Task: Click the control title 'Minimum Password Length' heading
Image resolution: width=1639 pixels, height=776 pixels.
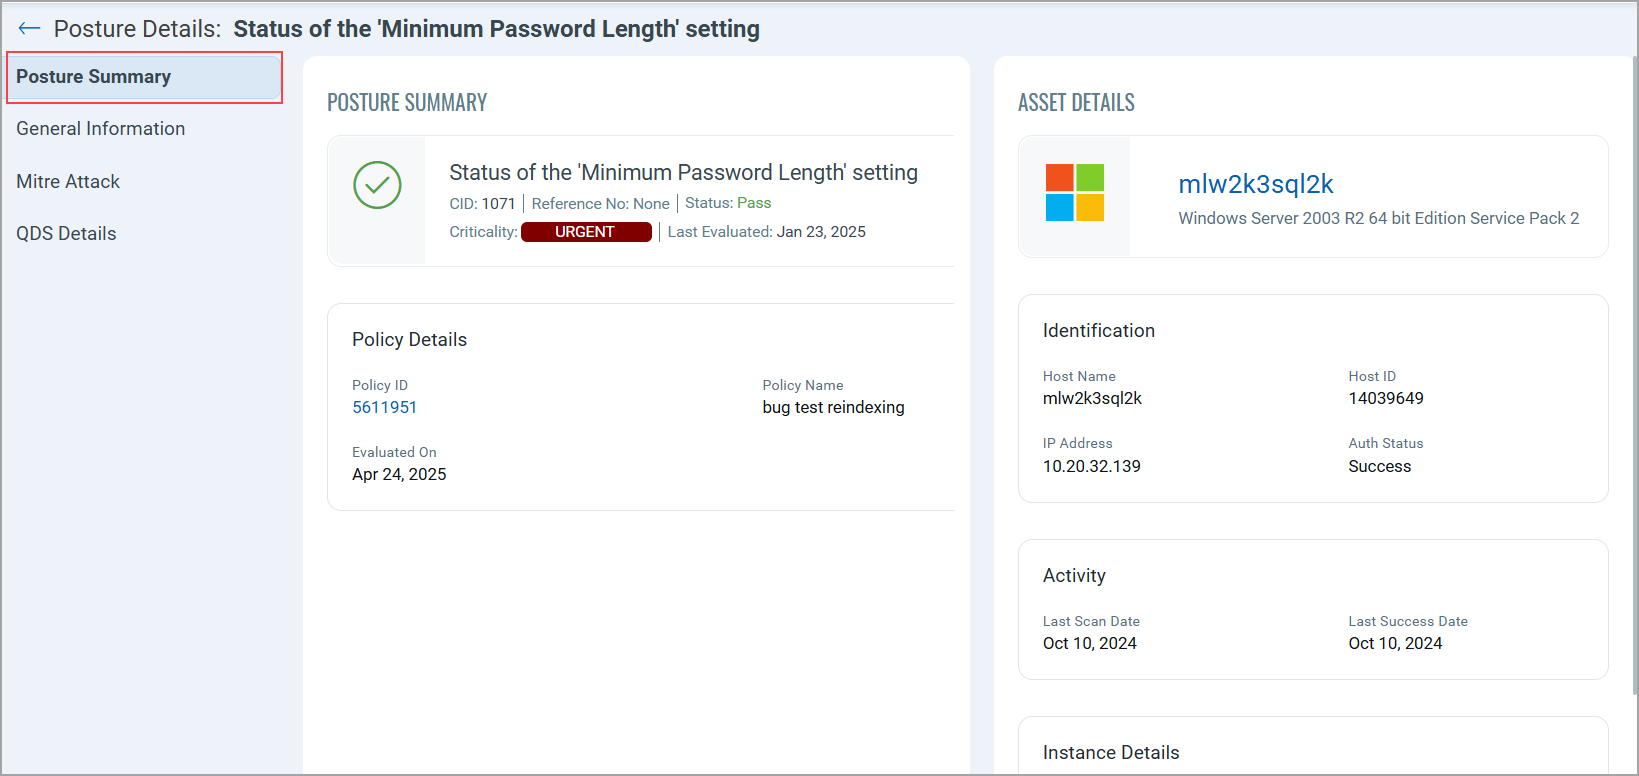Action: coord(683,173)
